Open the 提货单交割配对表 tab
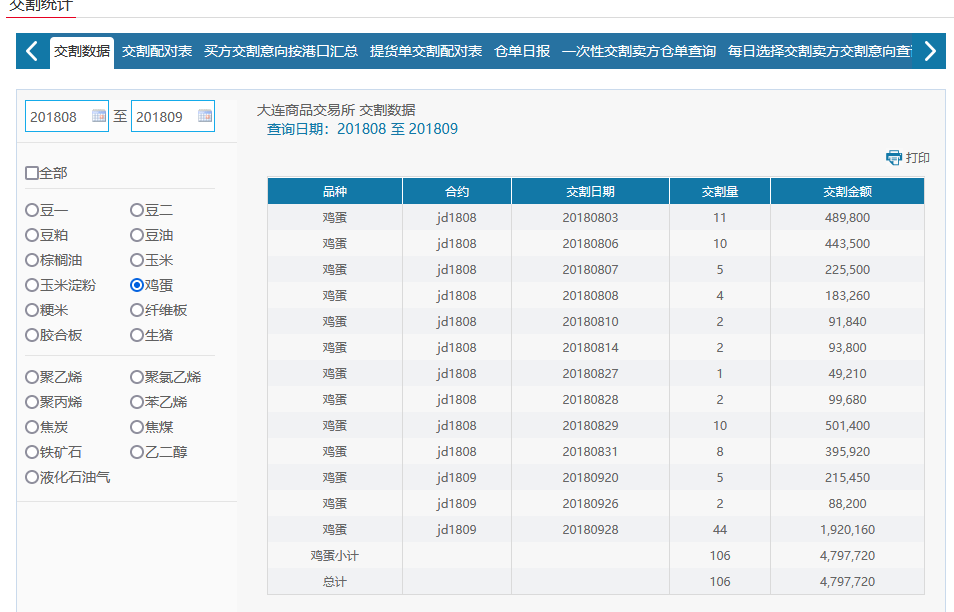The width and height of the screenshot is (954, 612). click(426, 51)
